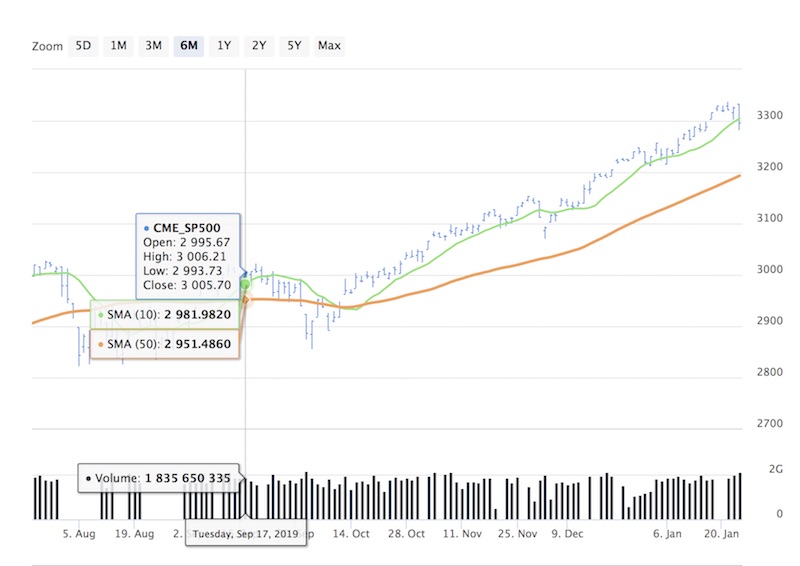800x566 pixels.
Task: Set chart range to 3M
Action: pyautogui.click(x=153, y=45)
